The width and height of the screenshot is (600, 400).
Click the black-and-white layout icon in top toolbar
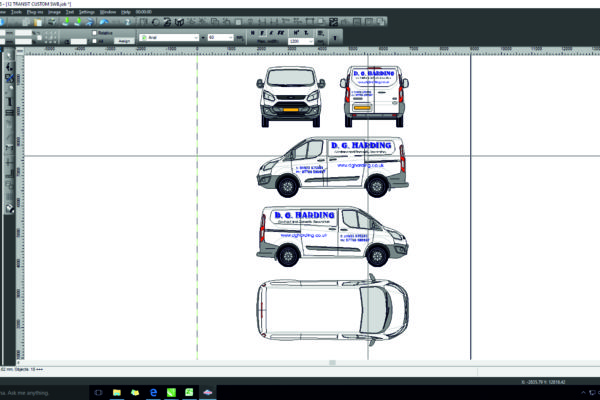(x=333, y=22)
